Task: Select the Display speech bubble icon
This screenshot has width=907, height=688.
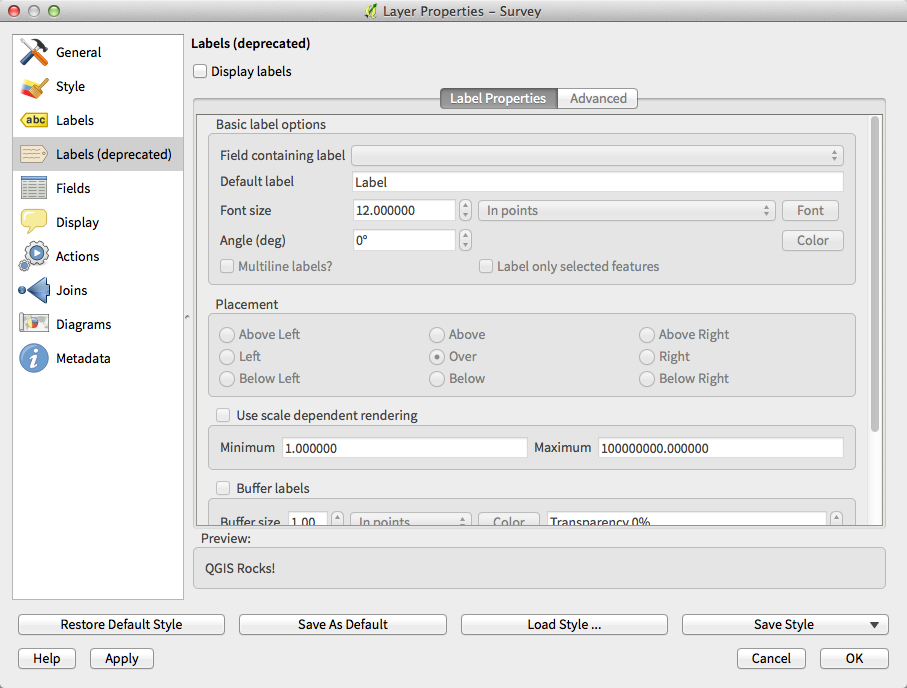Action: tap(34, 222)
